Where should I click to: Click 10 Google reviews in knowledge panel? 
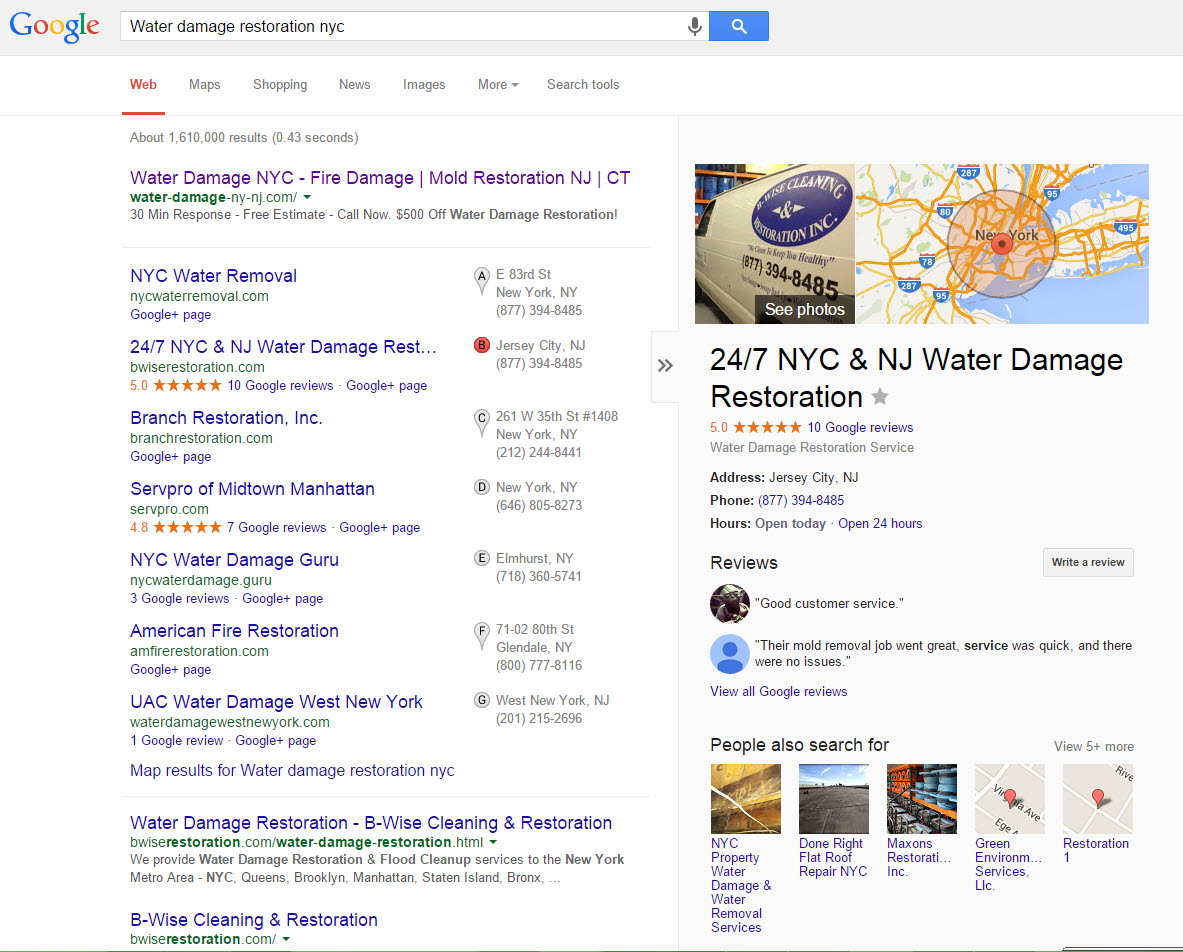click(860, 427)
